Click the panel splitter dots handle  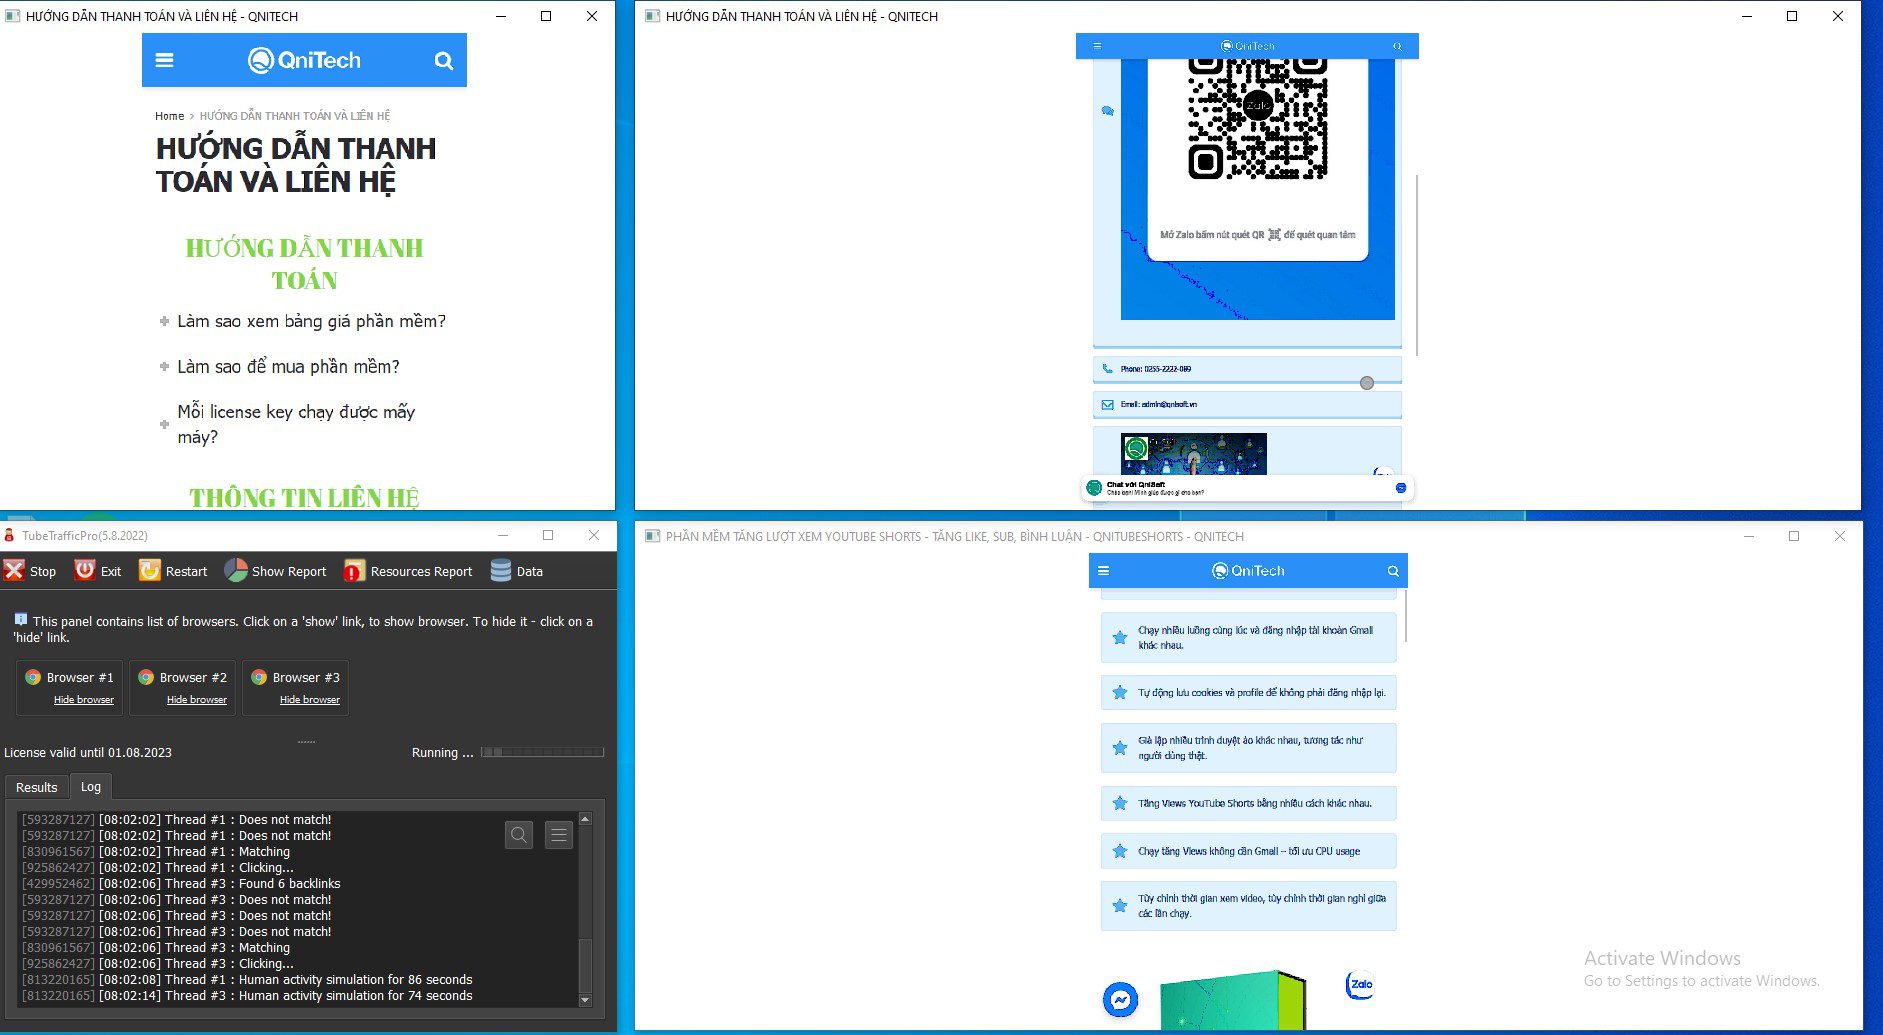click(x=307, y=742)
